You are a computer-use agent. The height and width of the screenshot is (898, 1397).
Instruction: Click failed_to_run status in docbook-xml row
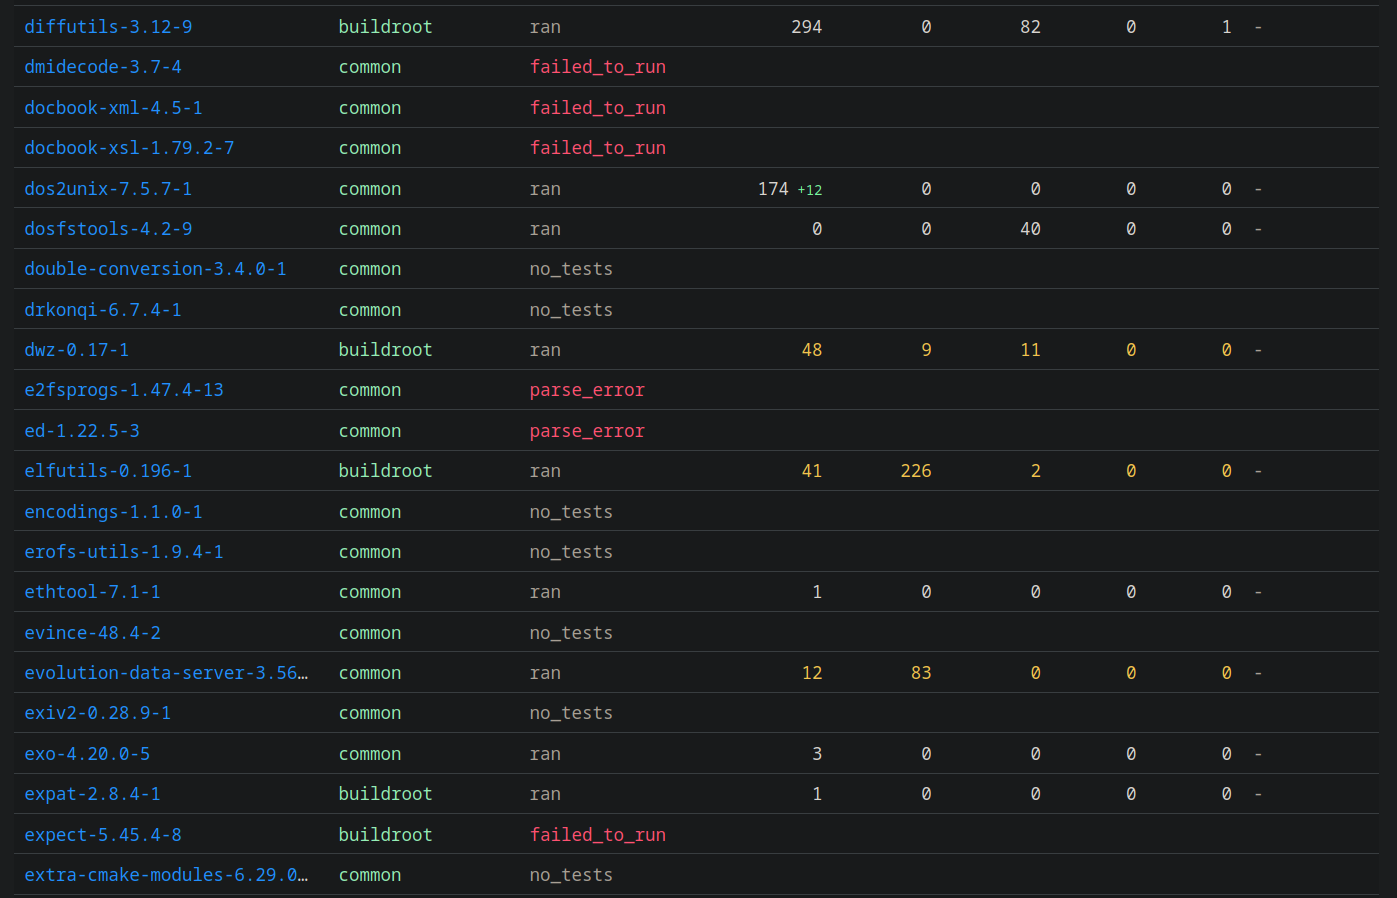coord(598,108)
